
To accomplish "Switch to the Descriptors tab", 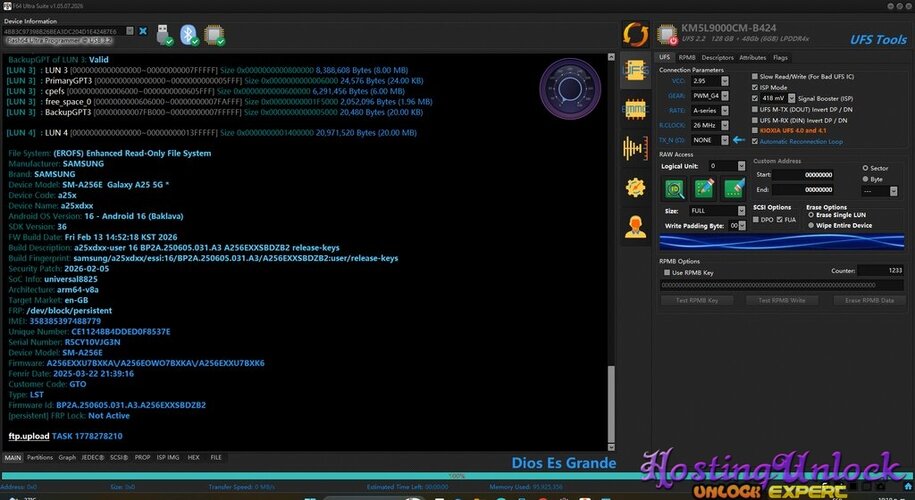I will point(717,58).
